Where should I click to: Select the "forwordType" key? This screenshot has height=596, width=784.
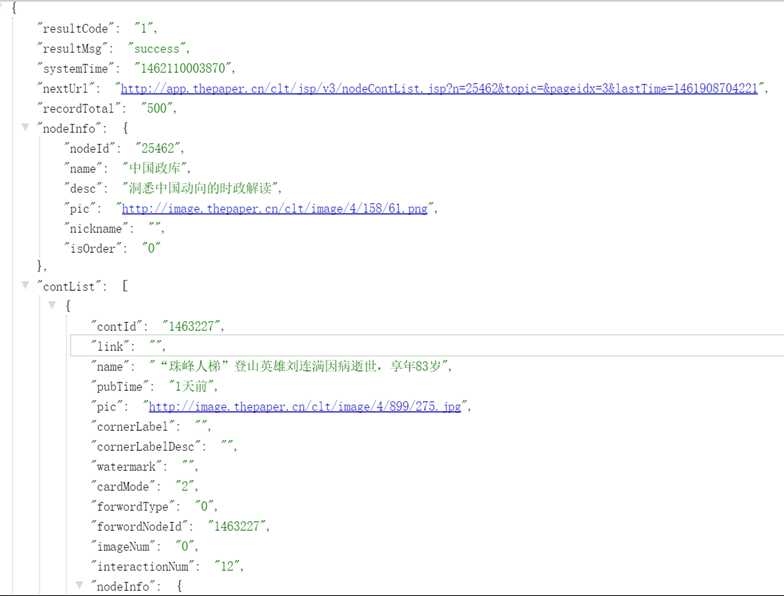pos(135,506)
